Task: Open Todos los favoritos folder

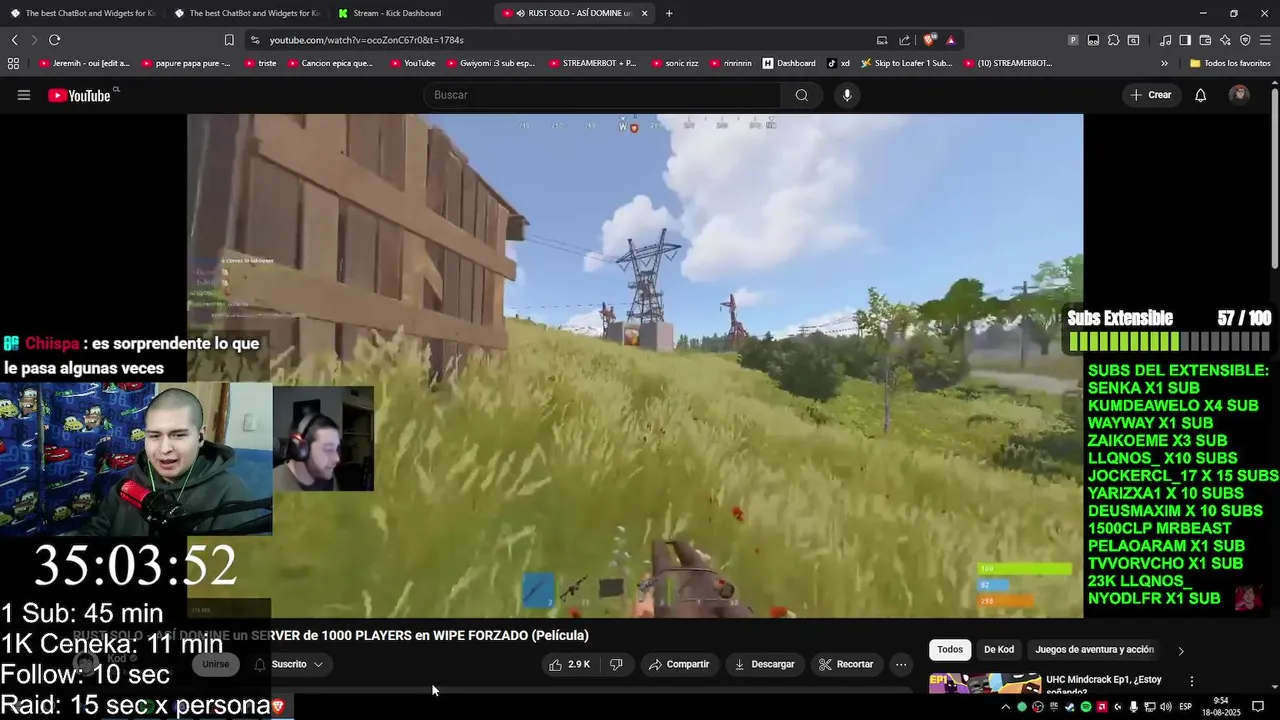Action: 1230,63
